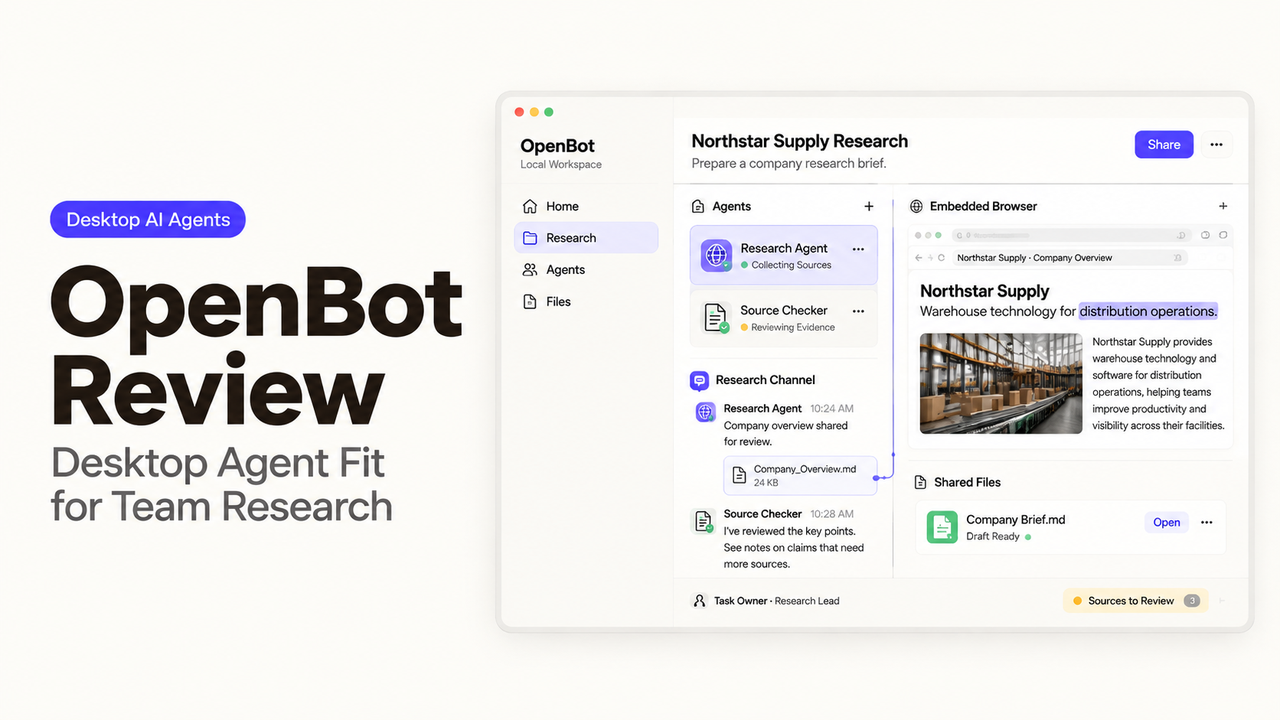Screen dimensions: 1280x720
Task: Open the Research Agent options menu
Action: click(858, 249)
